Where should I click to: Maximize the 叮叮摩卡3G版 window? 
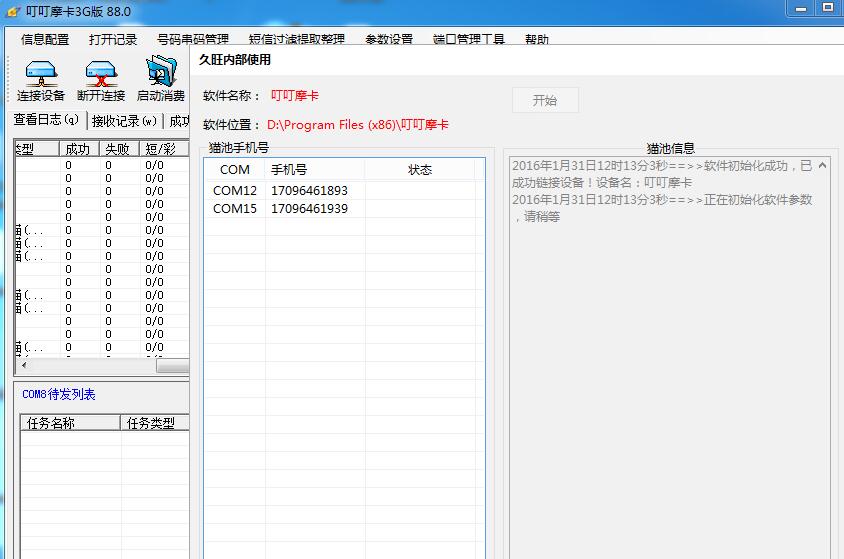pyautogui.click(x=828, y=8)
